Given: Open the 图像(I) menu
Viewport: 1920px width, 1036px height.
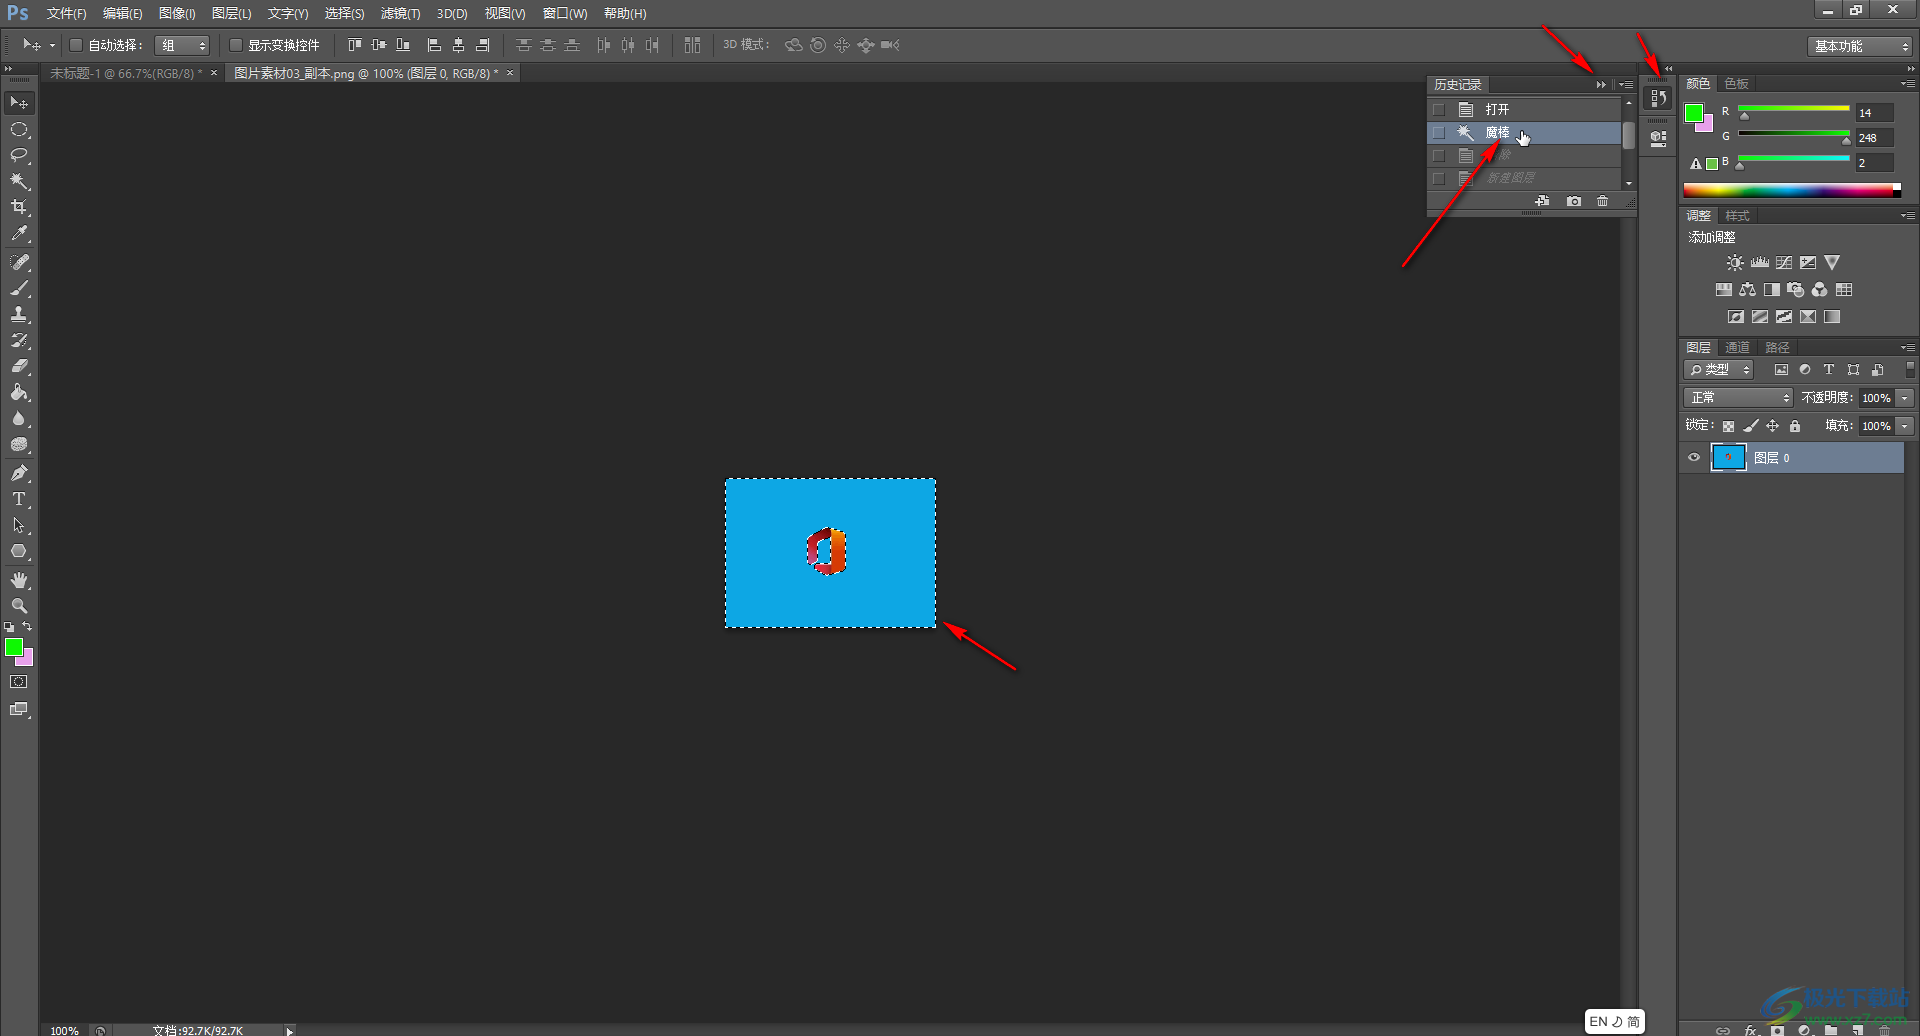Looking at the screenshot, I should pos(177,14).
